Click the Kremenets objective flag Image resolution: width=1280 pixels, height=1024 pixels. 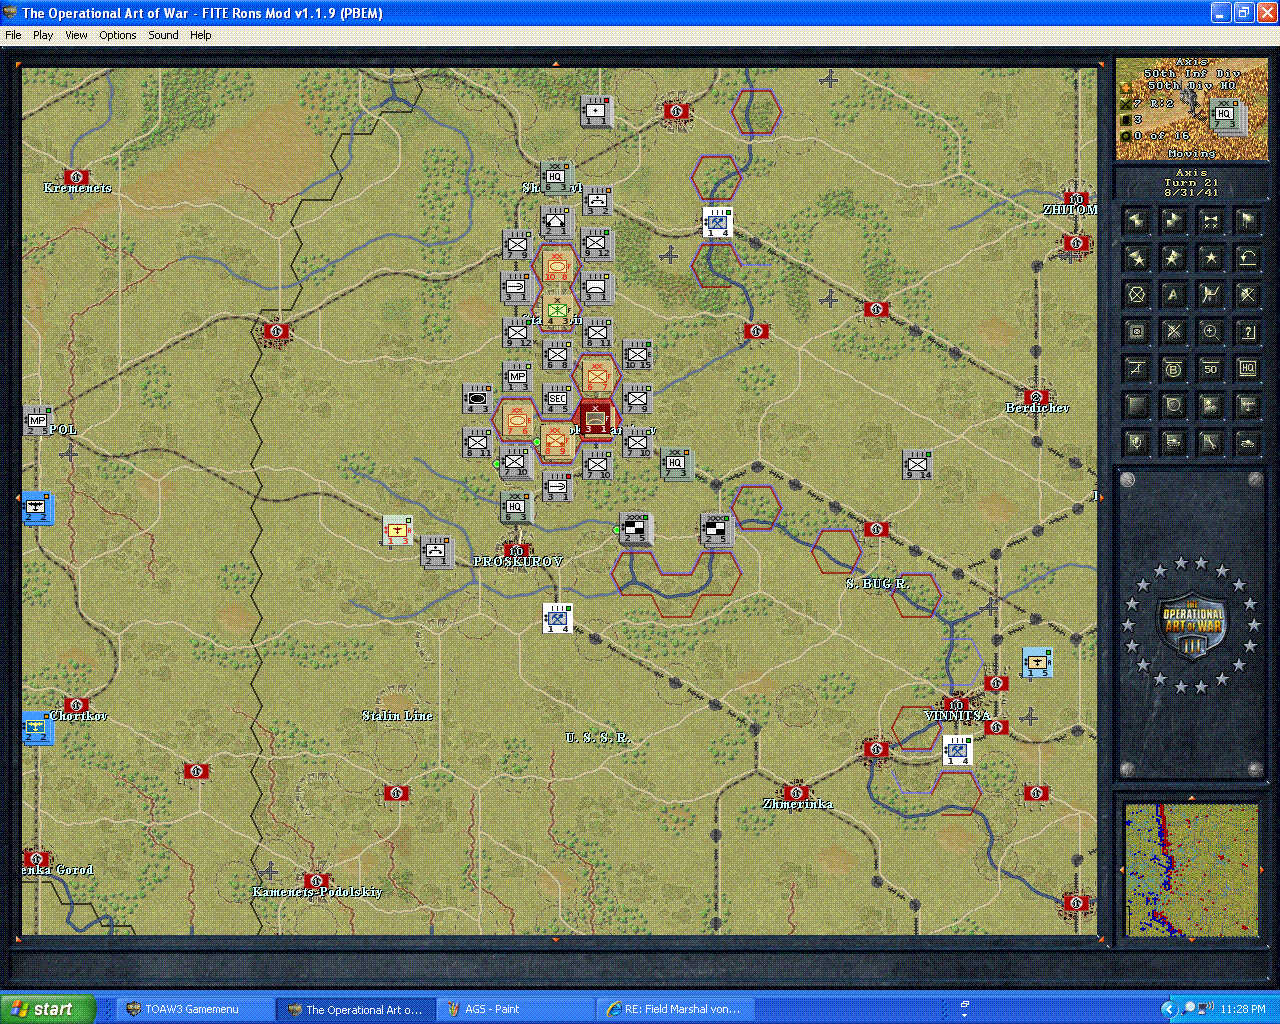(76, 176)
